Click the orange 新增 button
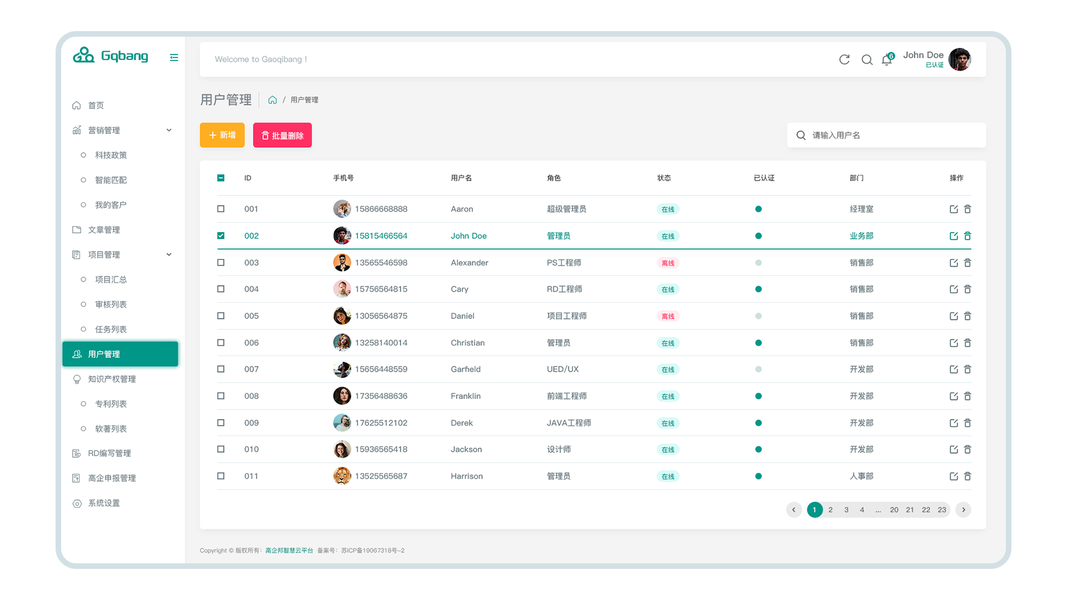The image size is (1067, 600). tap(222, 135)
